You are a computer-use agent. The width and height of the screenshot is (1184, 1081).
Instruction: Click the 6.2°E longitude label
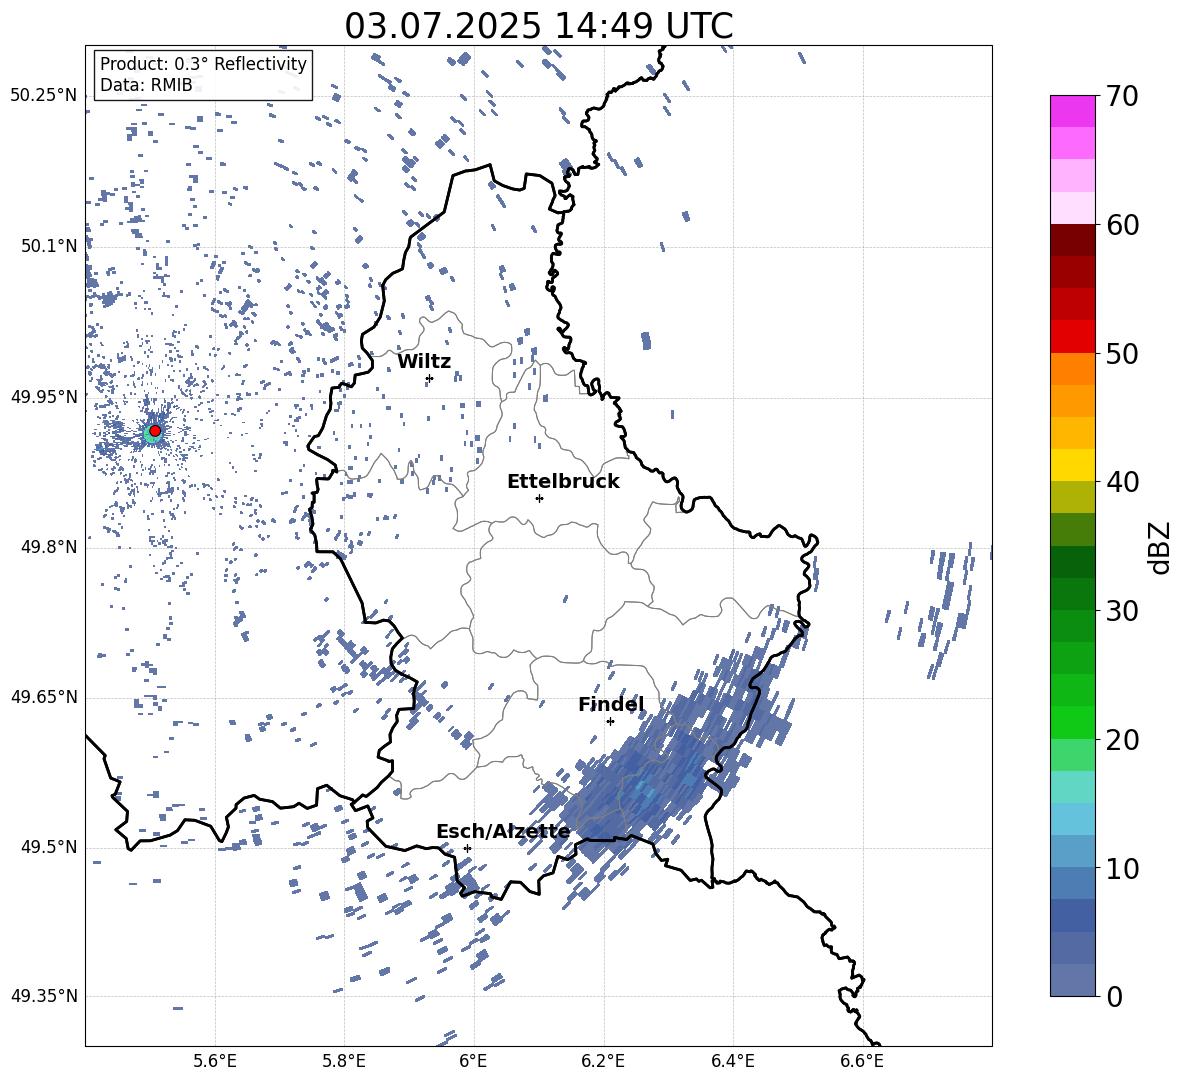click(603, 1061)
